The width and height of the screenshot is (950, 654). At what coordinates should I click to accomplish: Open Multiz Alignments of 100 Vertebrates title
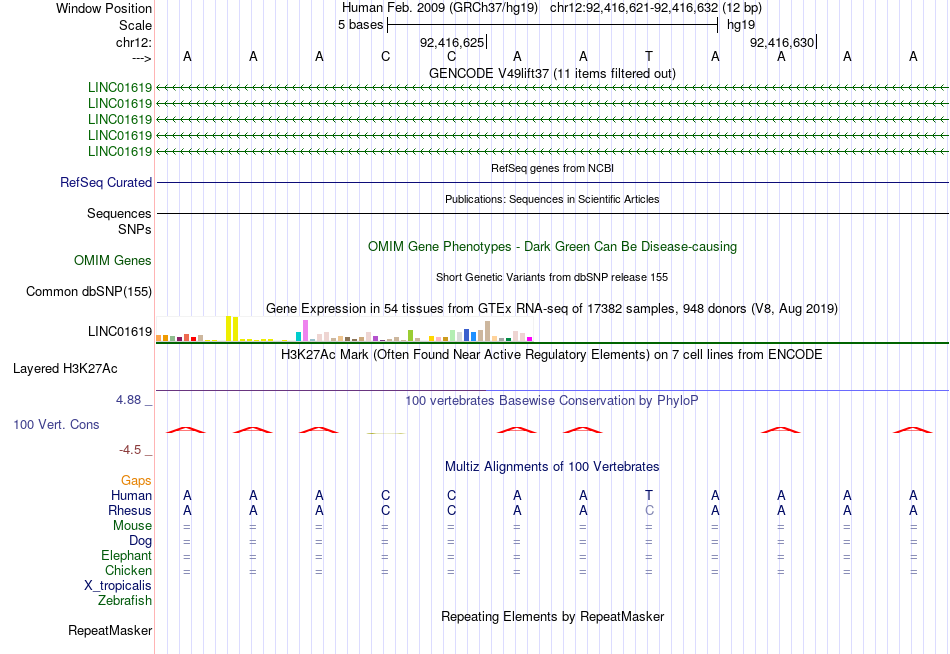coord(552,467)
